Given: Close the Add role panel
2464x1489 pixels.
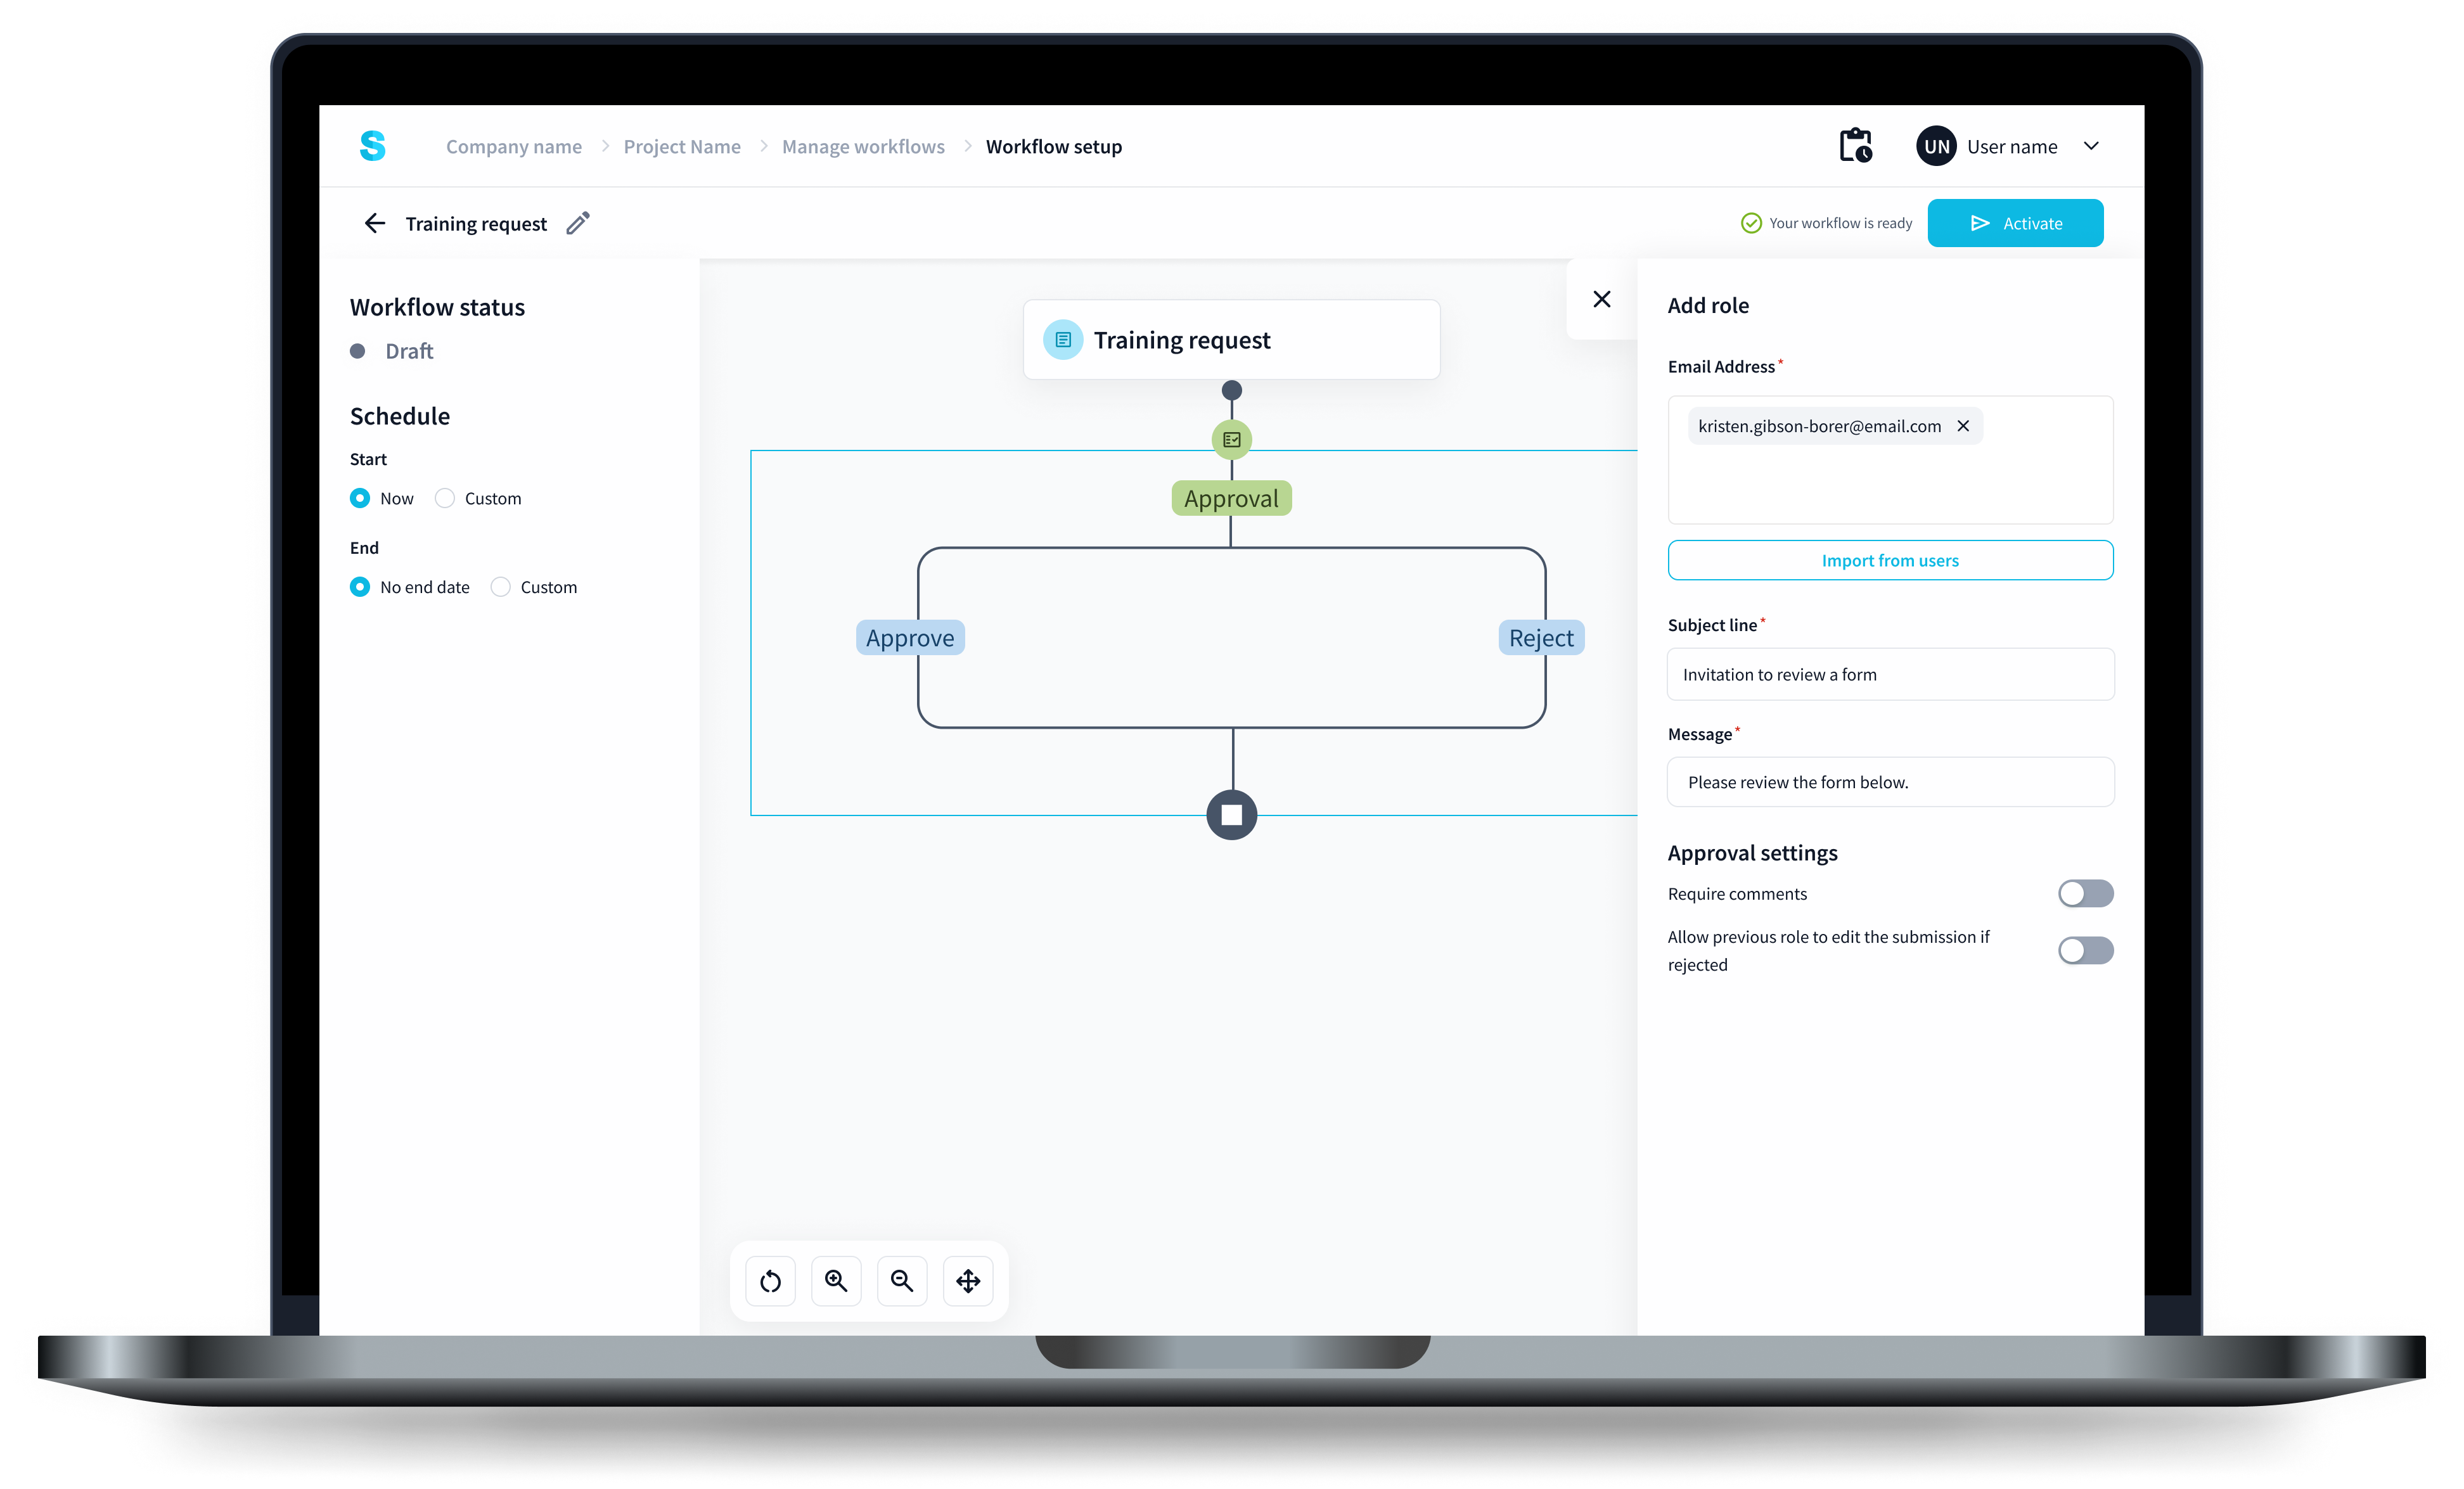Looking at the screenshot, I should [1601, 298].
